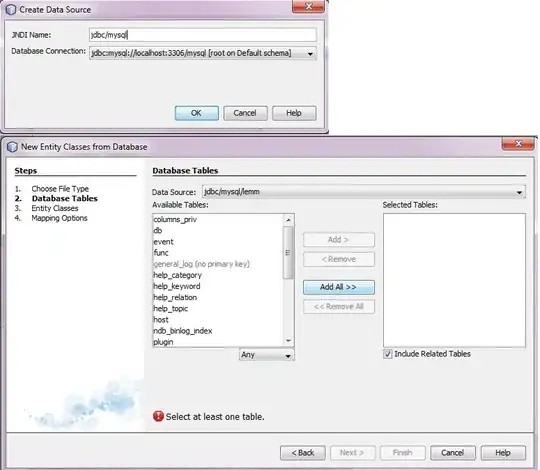This screenshot has height=470, width=540.
Task: Open the Any filter dropdown
Action: tap(267, 355)
